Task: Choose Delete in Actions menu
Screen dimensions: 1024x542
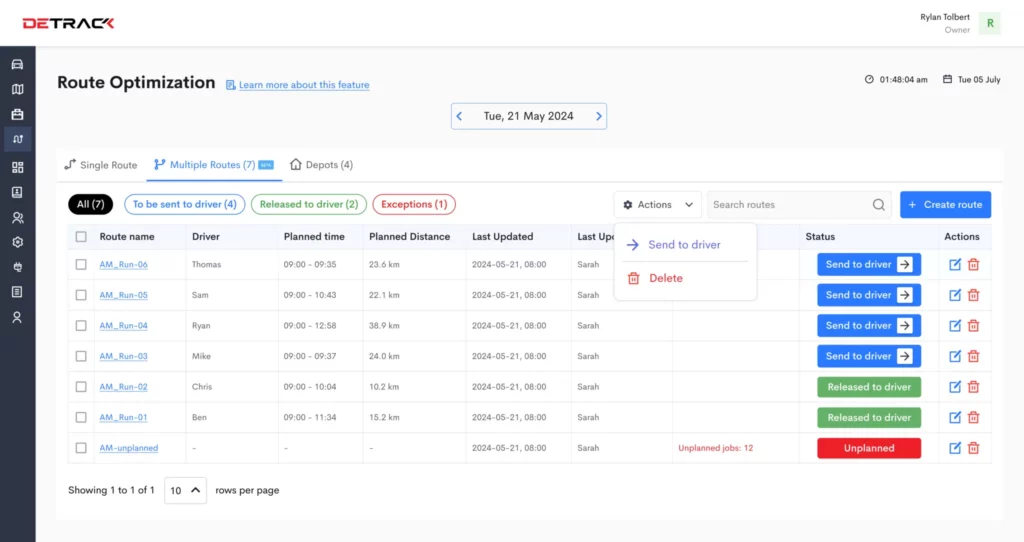Action: coord(684,278)
